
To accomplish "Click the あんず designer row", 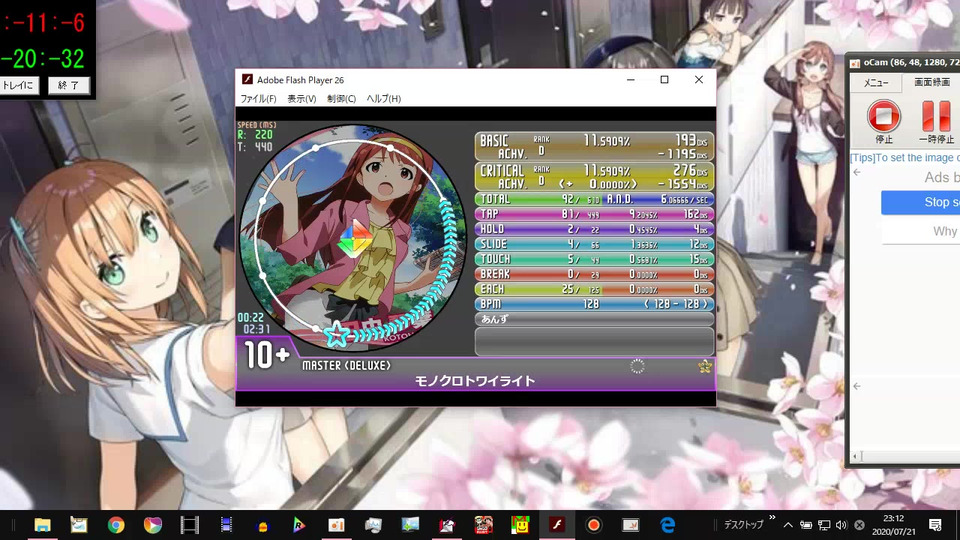I will [x=594, y=319].
